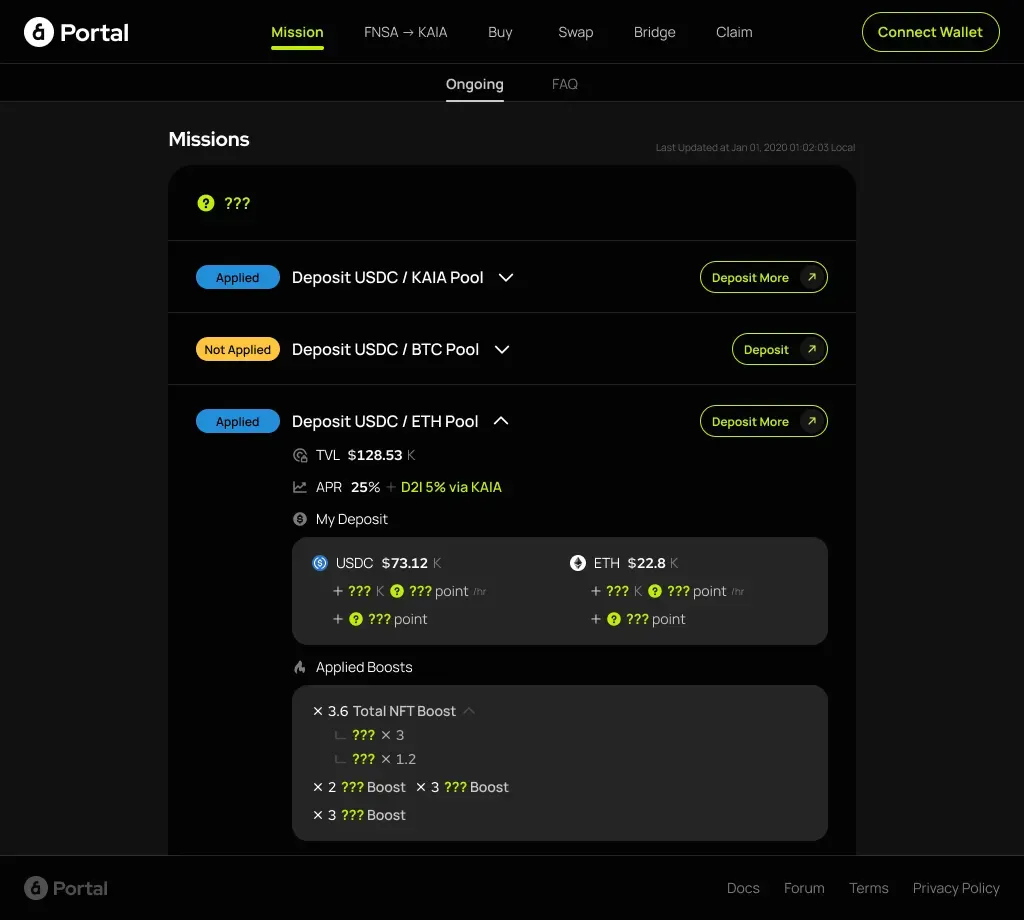Expand the Deposit USDC / KAIA Pool row

[506, 277]
